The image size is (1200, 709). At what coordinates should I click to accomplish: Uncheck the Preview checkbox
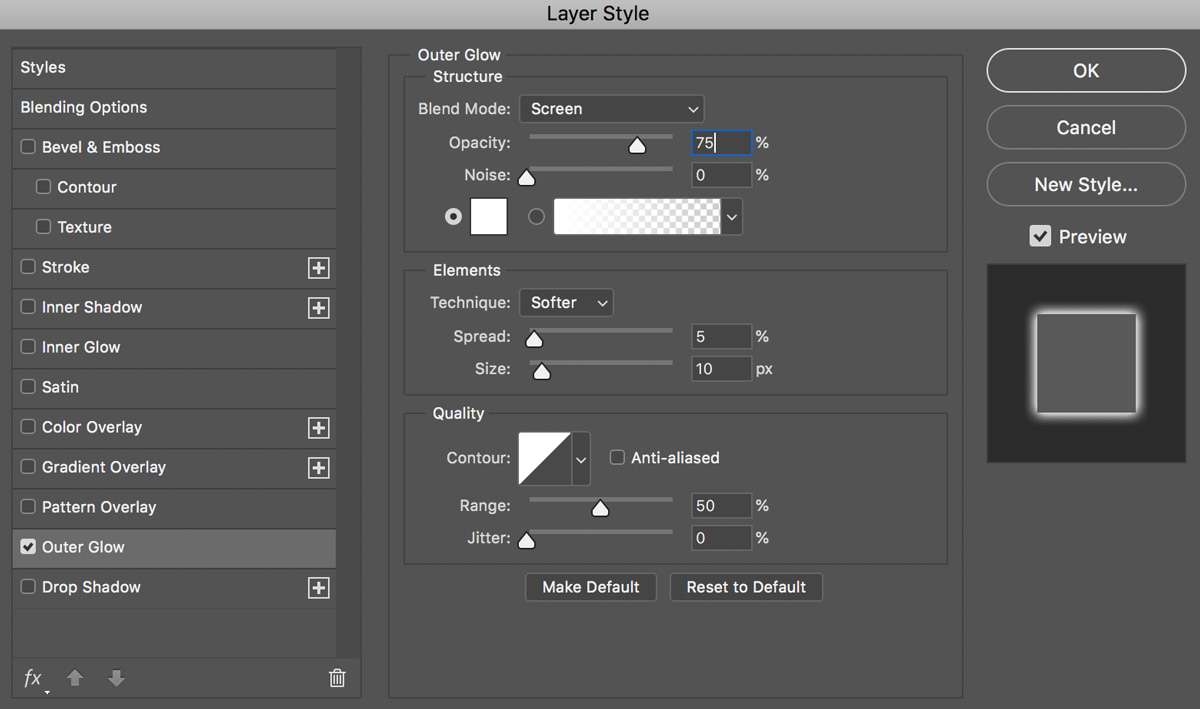pos(1040,236)
